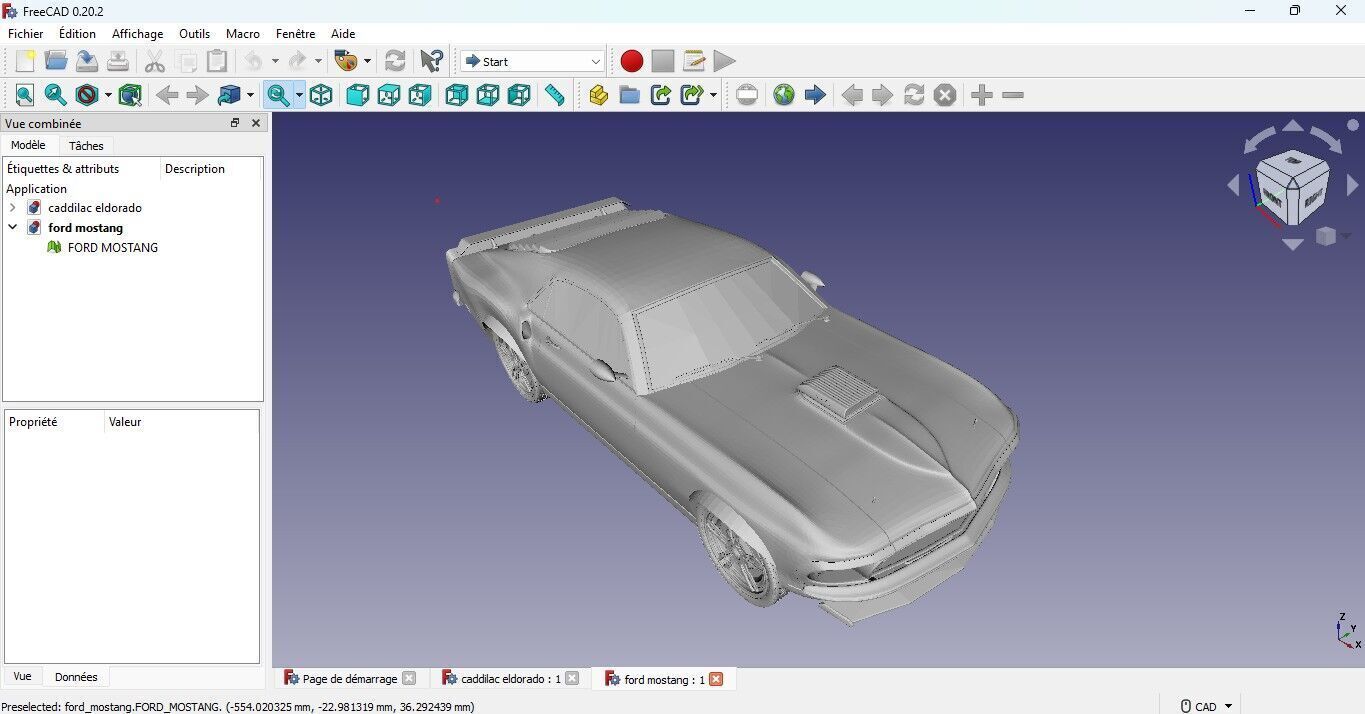Rotate view with navigation cube up arrow

[1293, 126]
